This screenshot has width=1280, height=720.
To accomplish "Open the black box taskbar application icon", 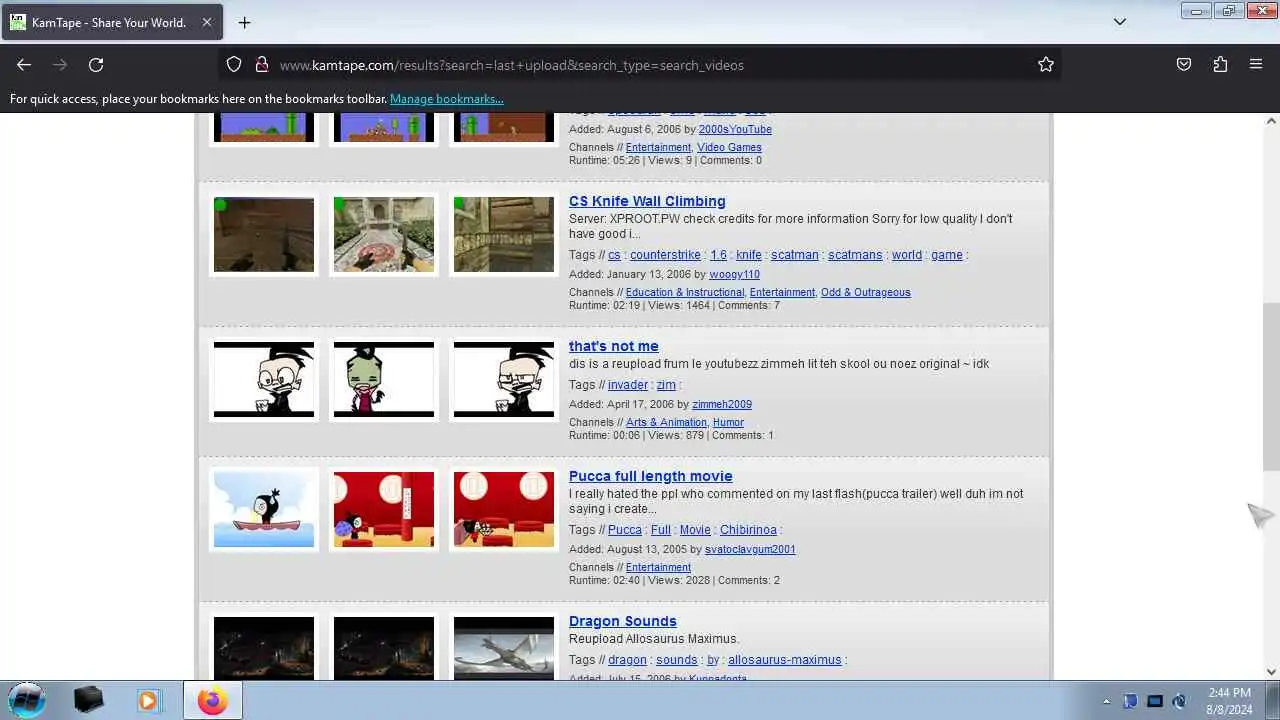I will (x=88, y=701).
